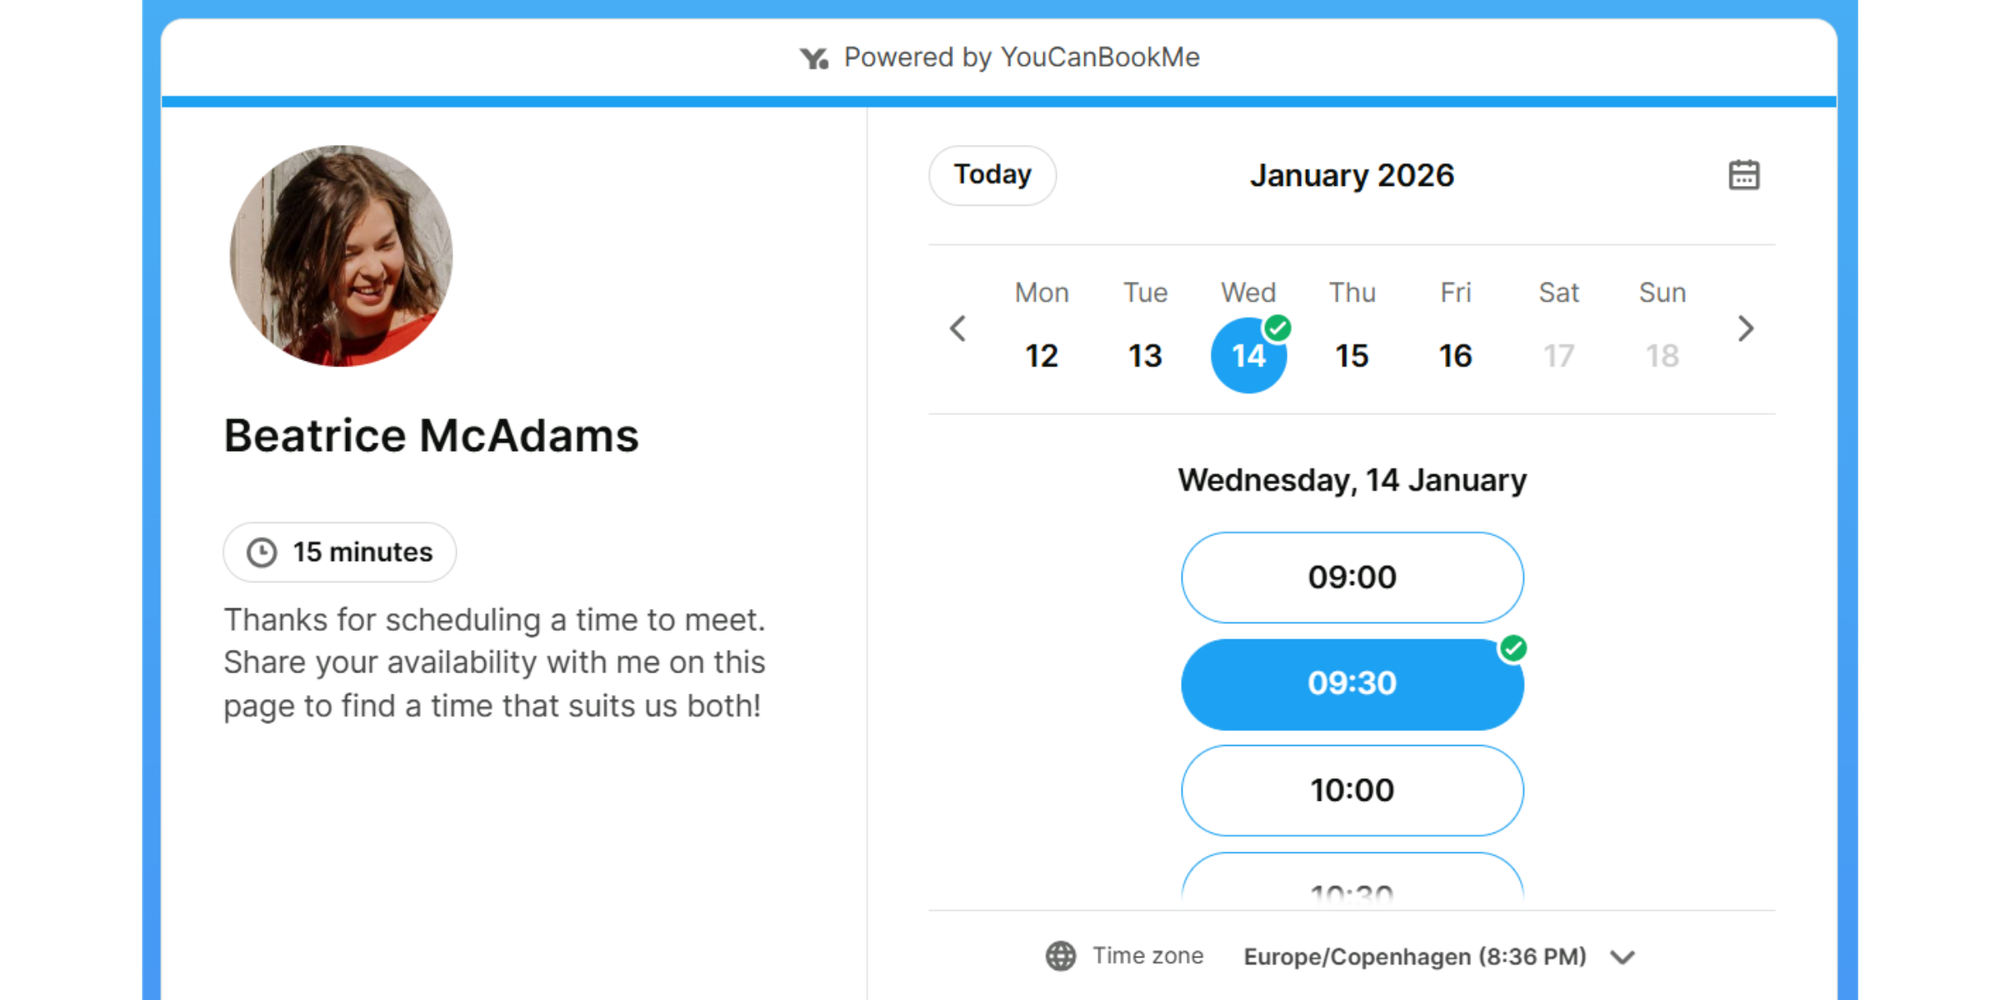
Task: Expand the time zone chevron arrow
Action: coord(1621,956)
